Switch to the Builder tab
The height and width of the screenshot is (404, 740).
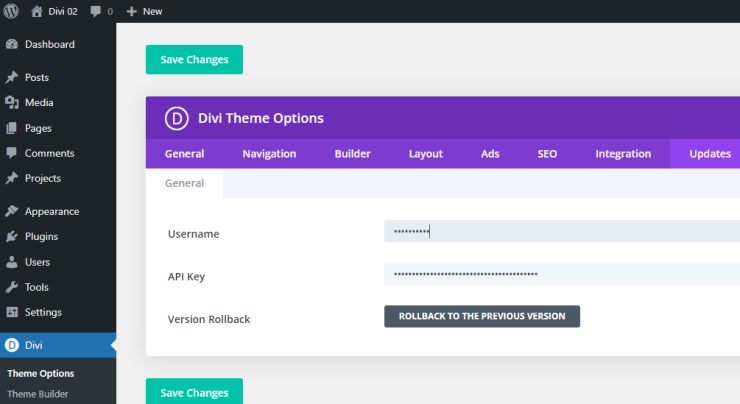[353, 153]
